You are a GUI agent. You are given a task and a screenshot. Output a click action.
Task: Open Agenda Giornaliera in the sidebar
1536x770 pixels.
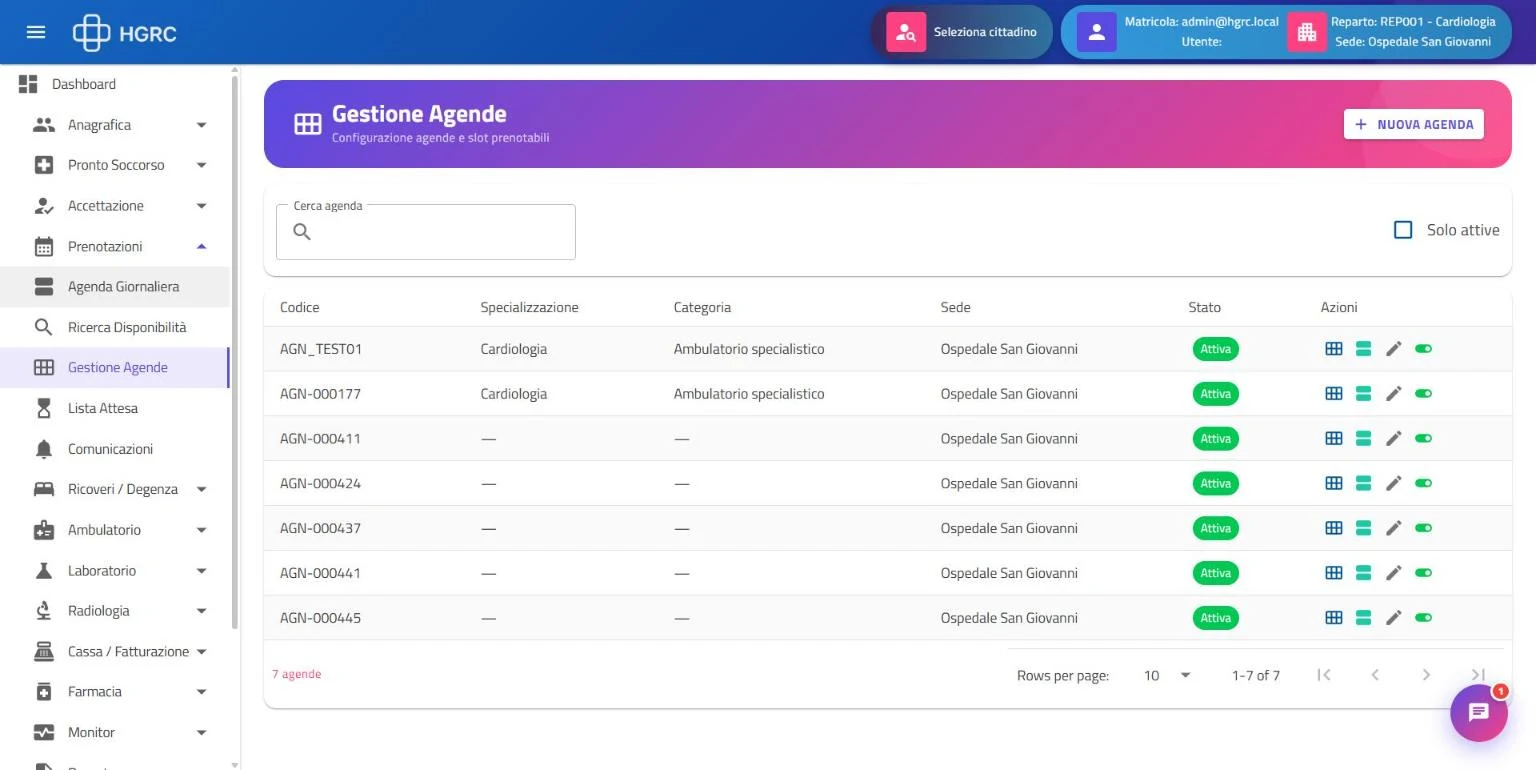point(115,287)
